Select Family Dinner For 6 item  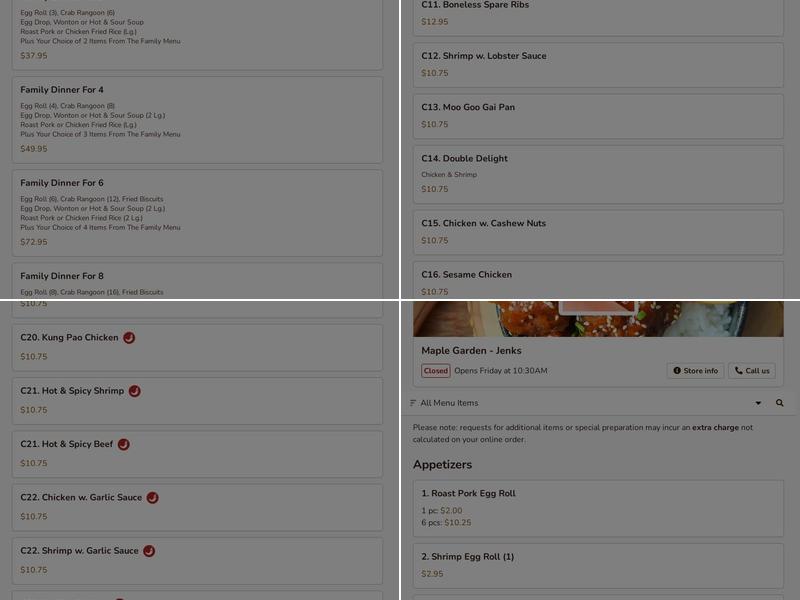197,213
